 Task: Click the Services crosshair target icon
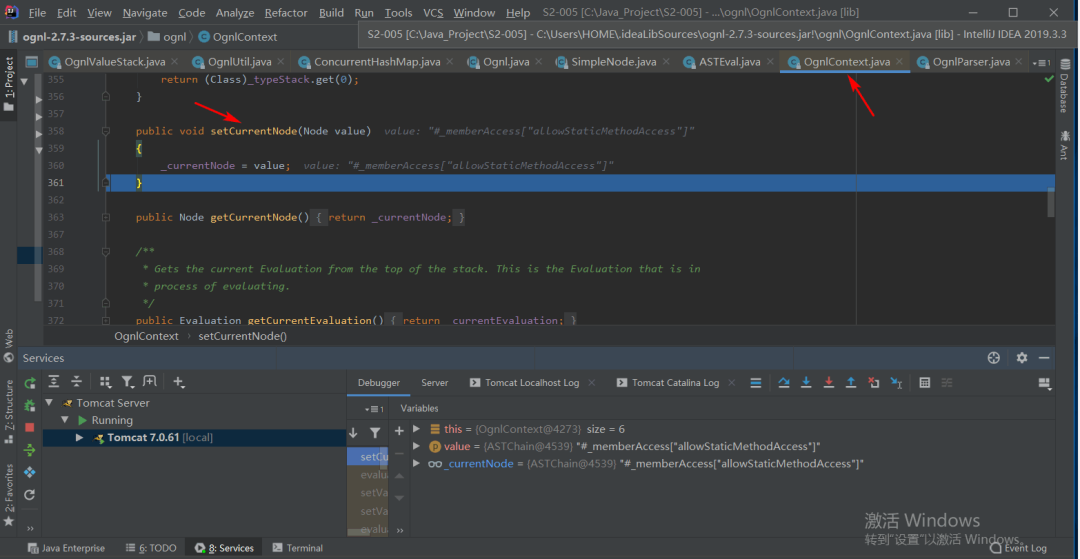coord(993,358)
